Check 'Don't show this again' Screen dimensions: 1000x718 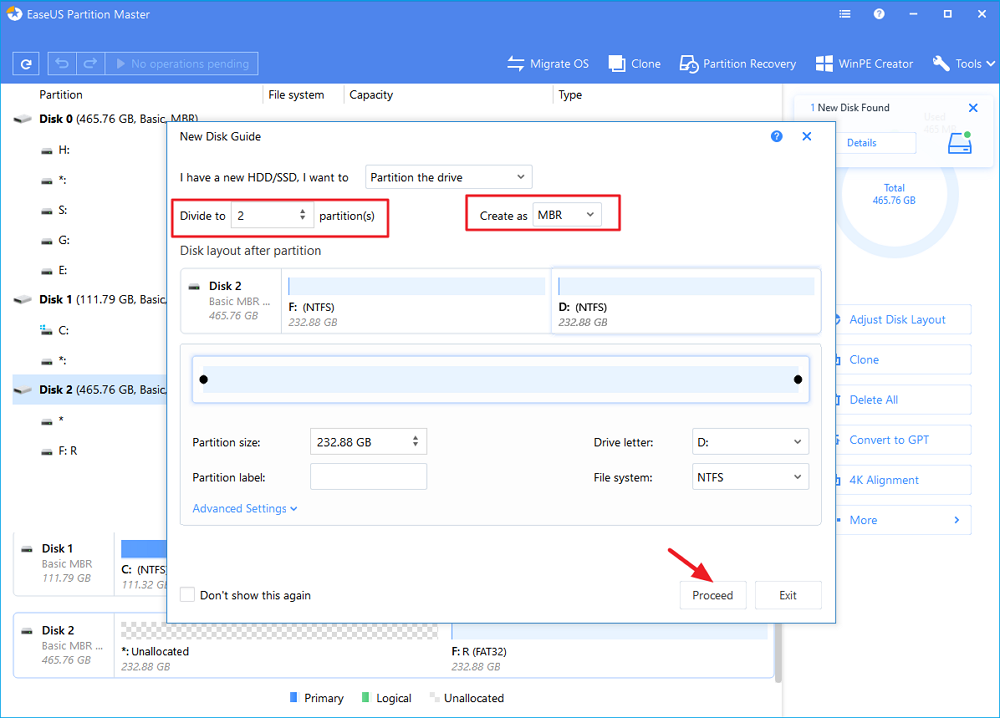coord(188,595)
